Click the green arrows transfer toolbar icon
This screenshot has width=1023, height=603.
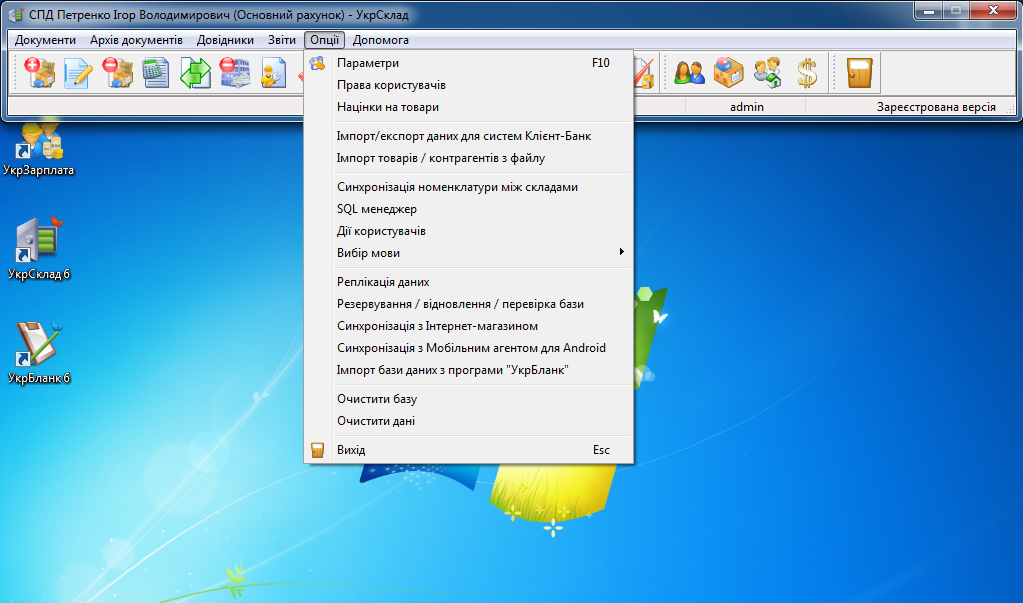195,73
